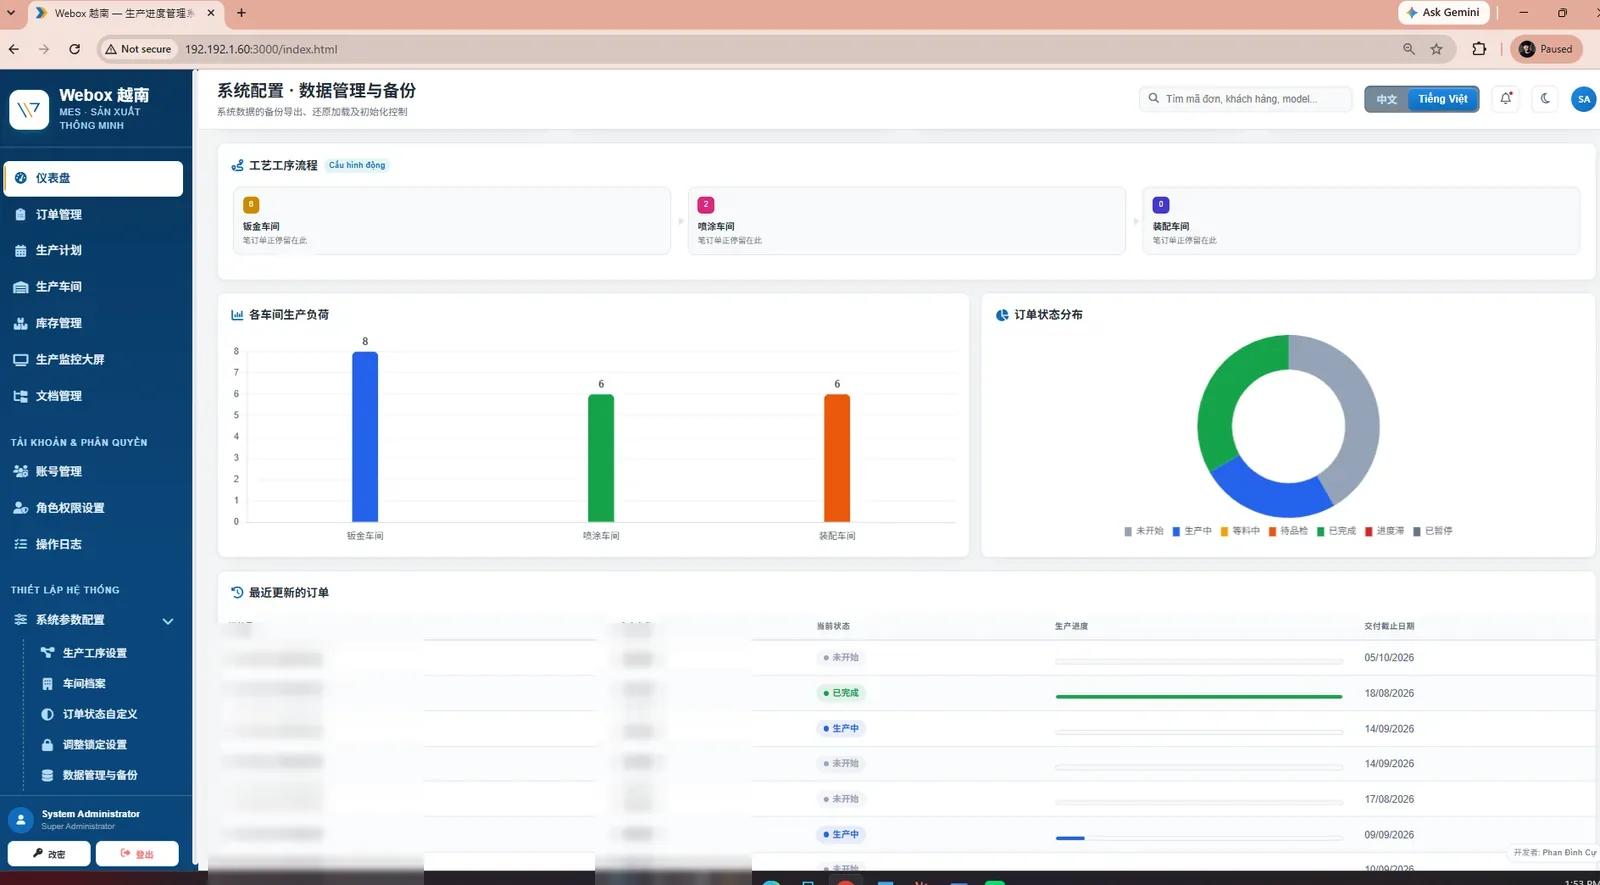Toggle 进度滞 legend entry

coord(1384,531)
